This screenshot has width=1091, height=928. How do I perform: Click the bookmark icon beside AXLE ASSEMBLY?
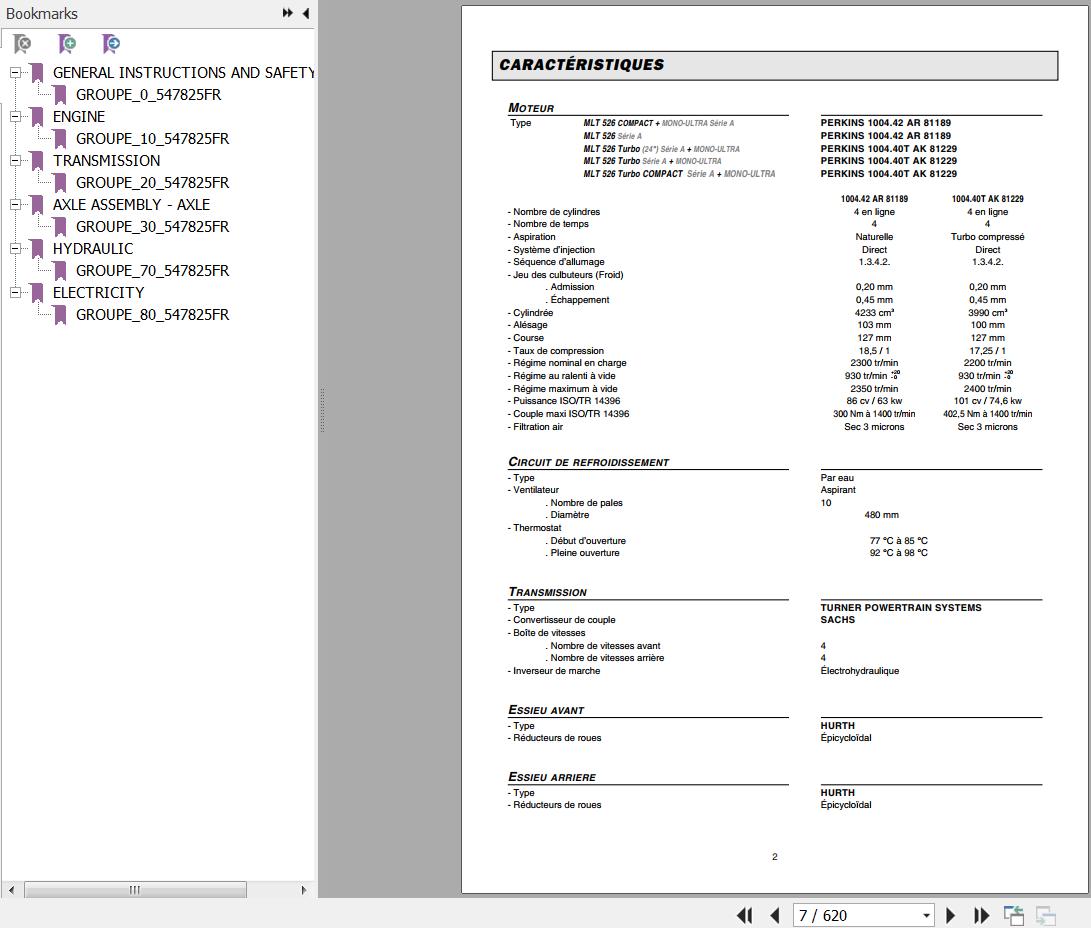pos(38,205)
